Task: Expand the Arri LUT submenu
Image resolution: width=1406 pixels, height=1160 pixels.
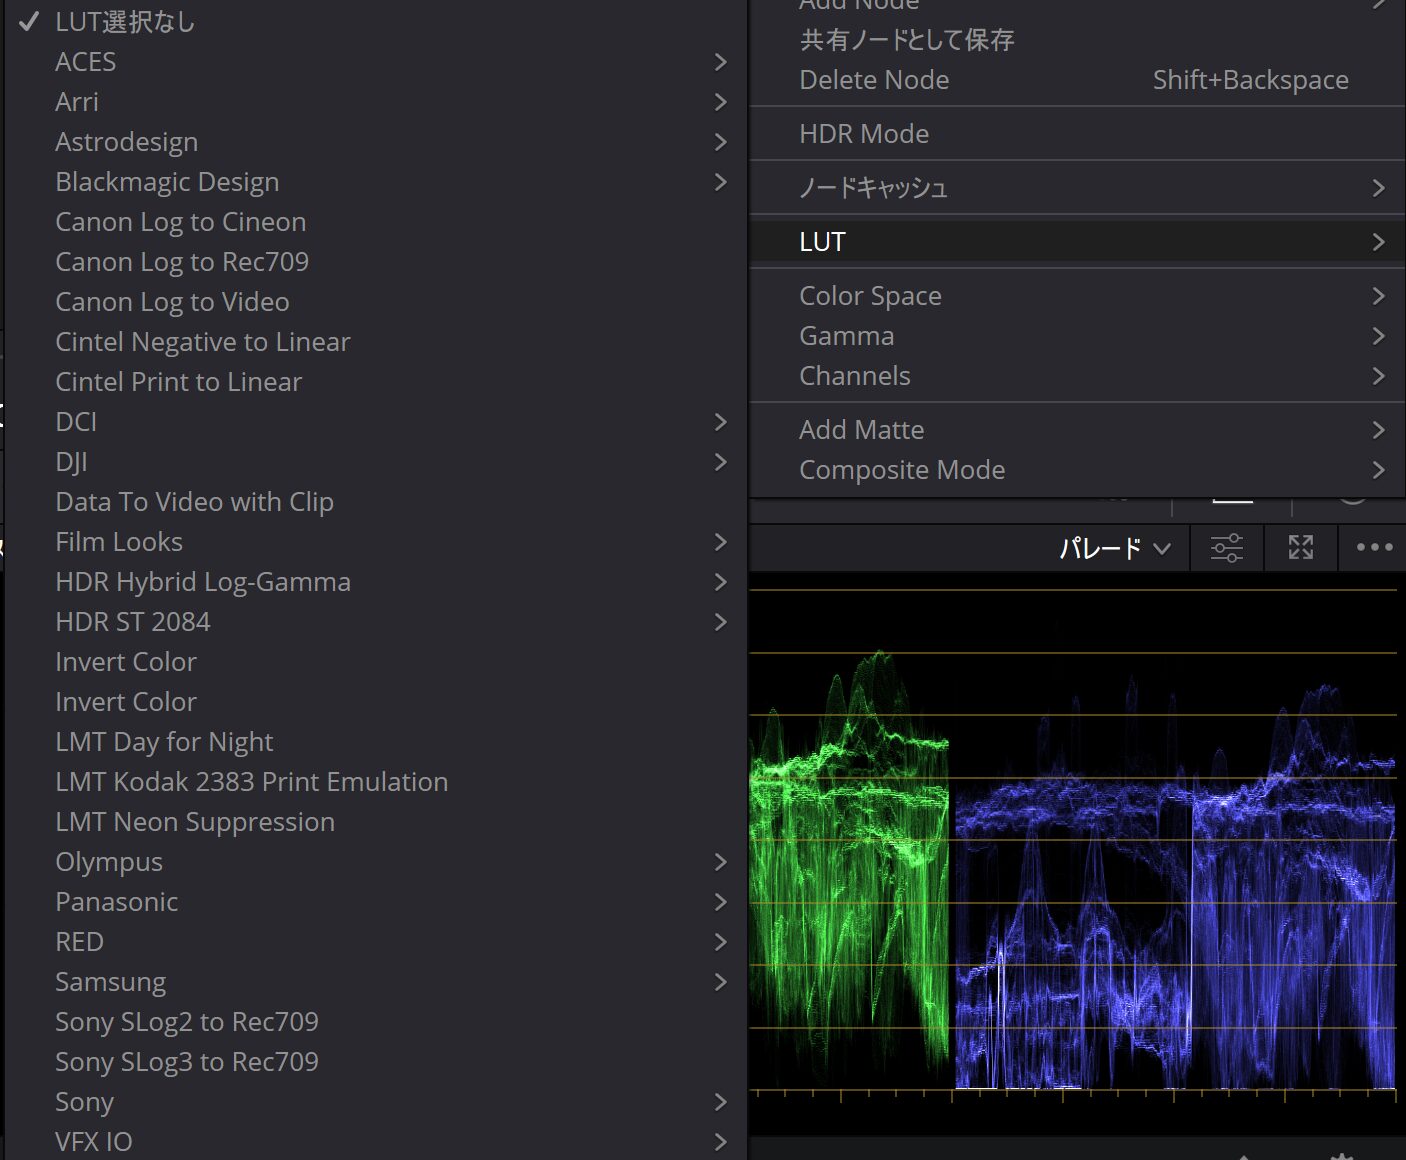Action: (376, 102)
